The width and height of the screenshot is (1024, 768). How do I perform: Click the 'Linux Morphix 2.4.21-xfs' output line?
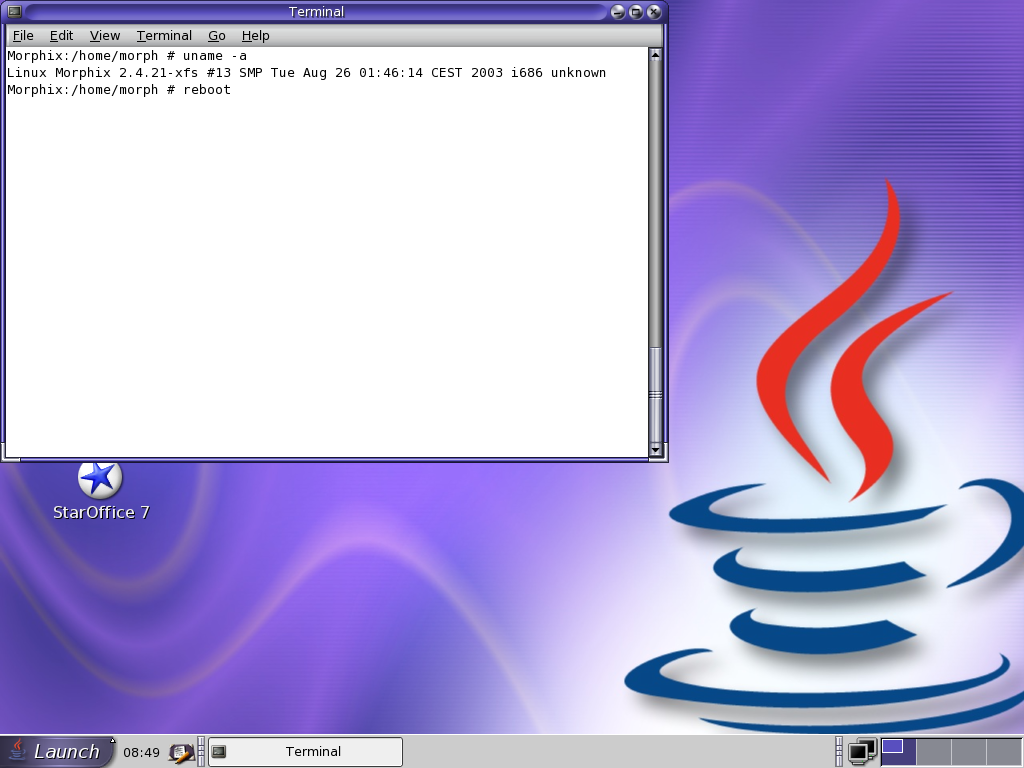(306, 73)
